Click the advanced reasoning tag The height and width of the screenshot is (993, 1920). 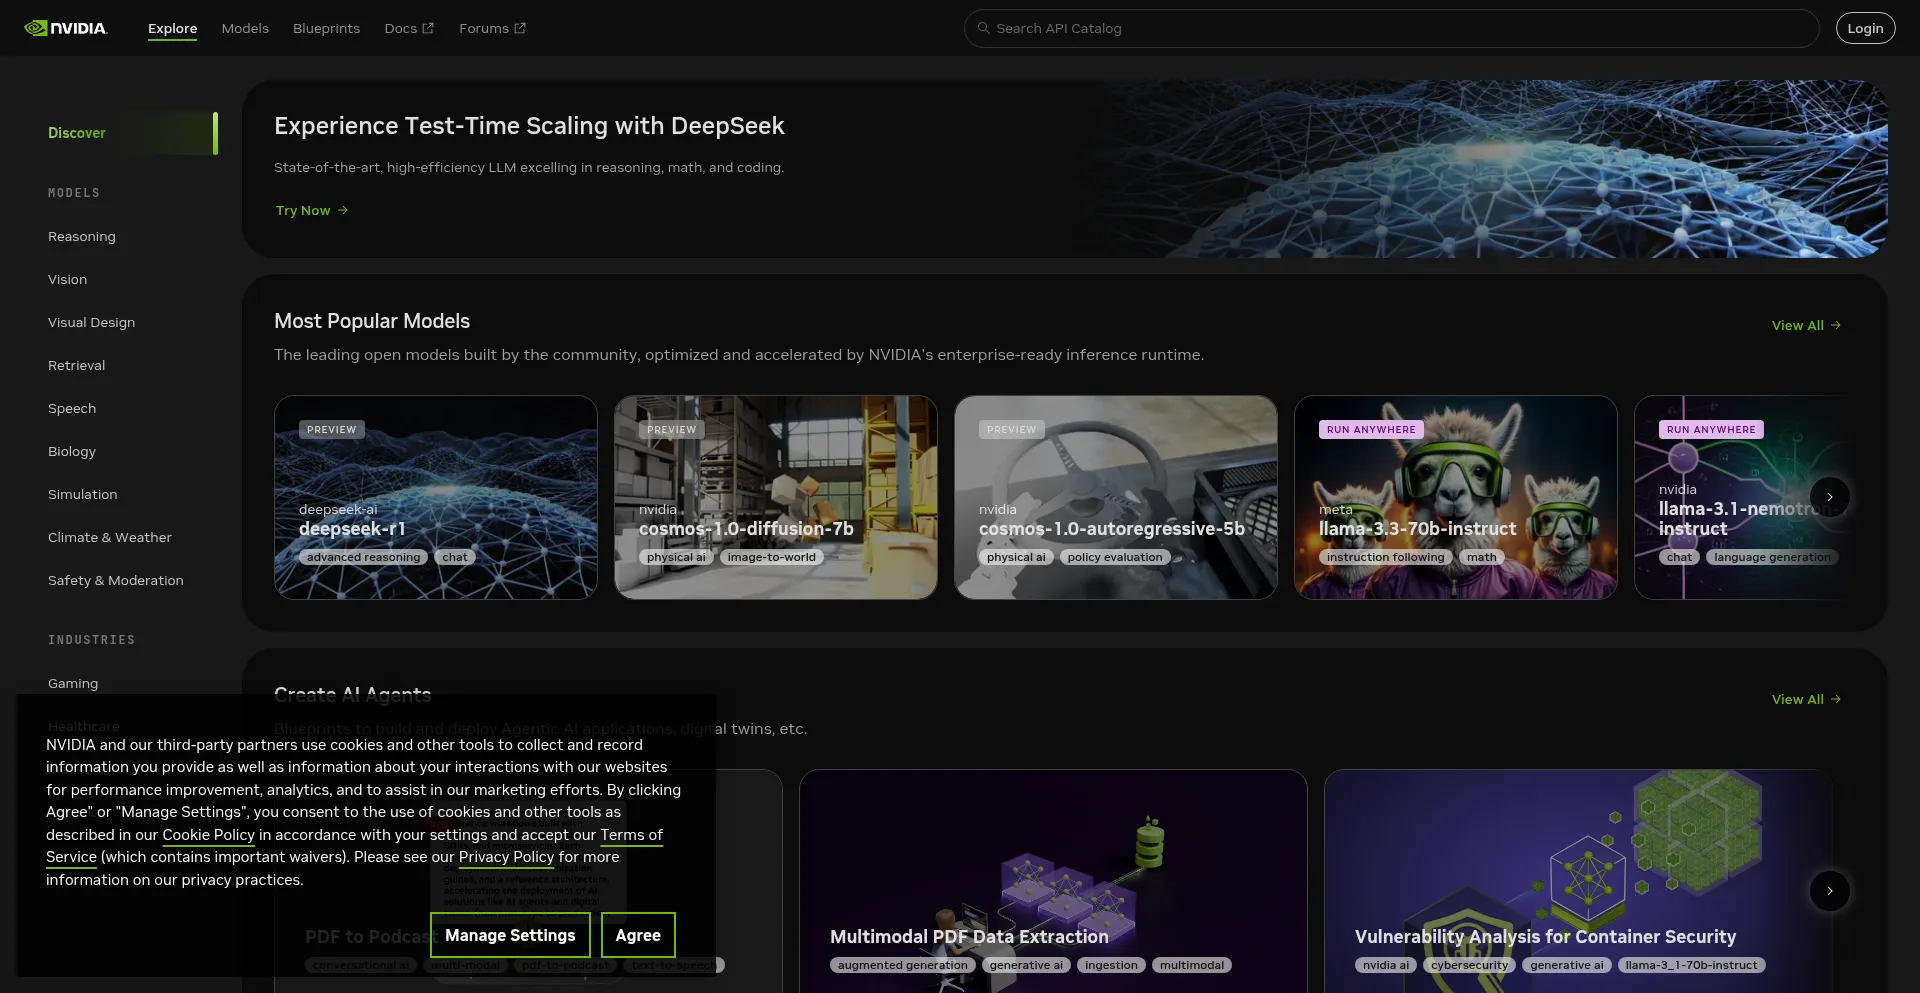click(x=363, y=557)
